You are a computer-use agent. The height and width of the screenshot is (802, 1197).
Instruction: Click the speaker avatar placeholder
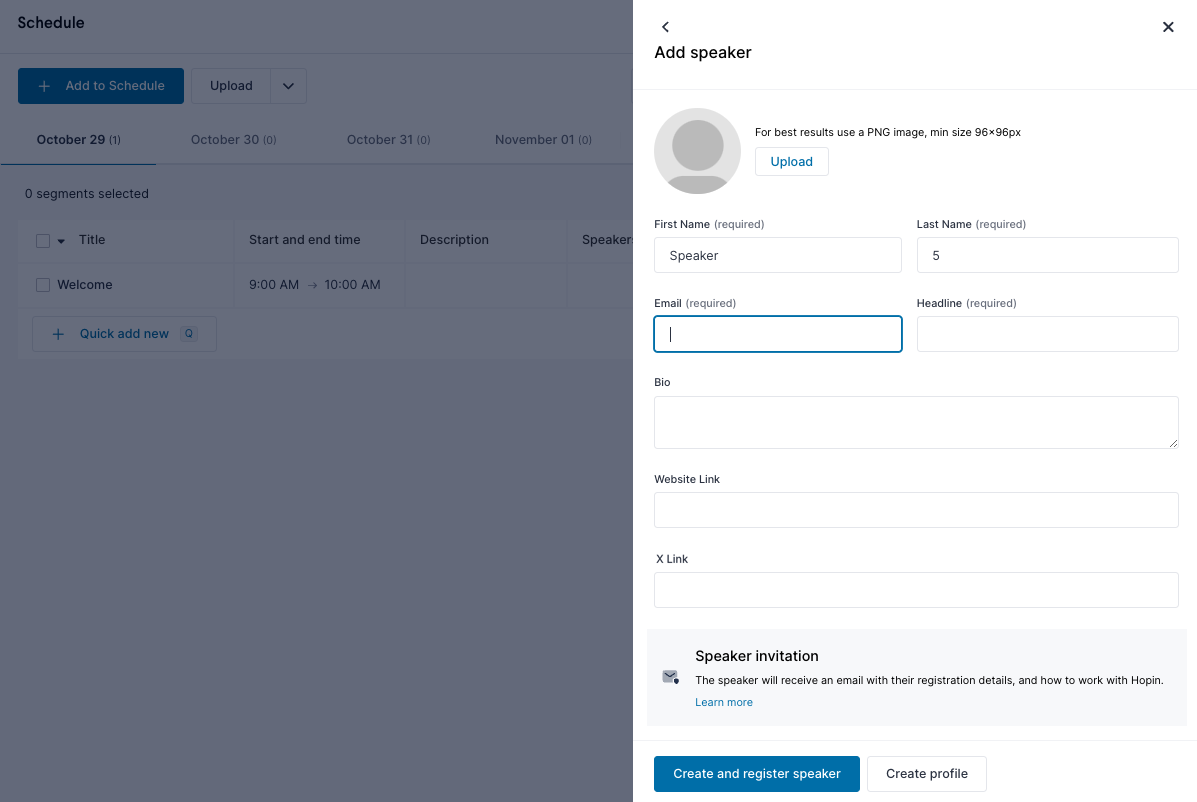pyautogui.click(x=697, y=151)
